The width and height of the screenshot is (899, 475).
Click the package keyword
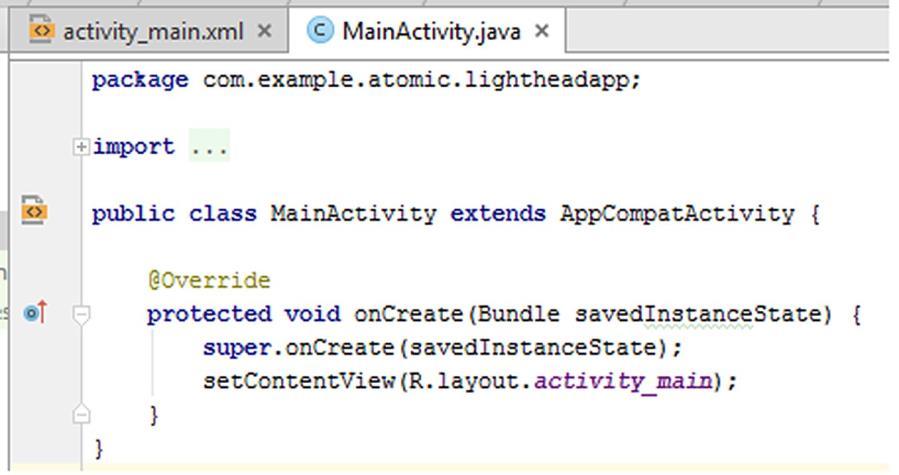pyautogui.click(x=140, y=80)
